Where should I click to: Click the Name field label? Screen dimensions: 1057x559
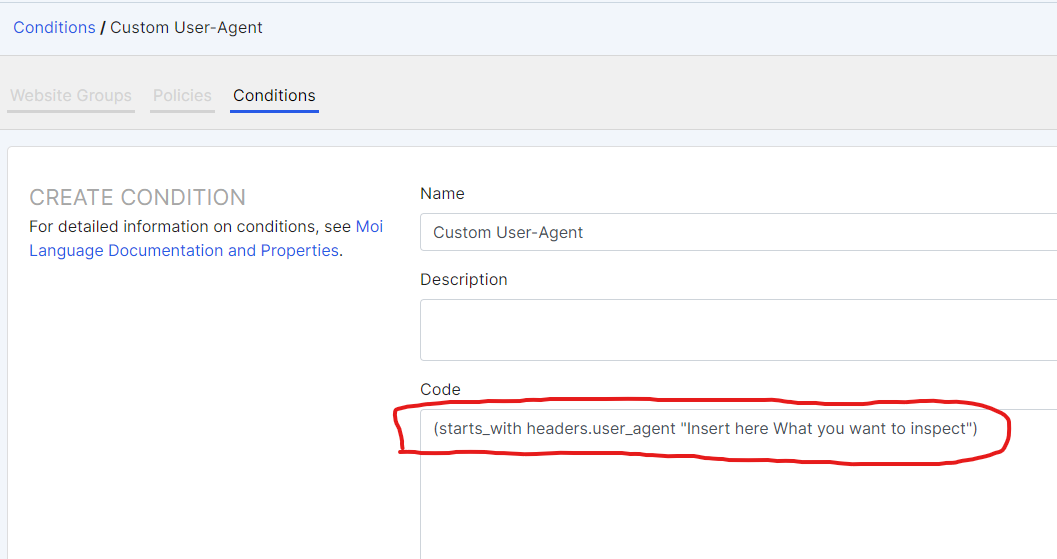coord(442,193)
